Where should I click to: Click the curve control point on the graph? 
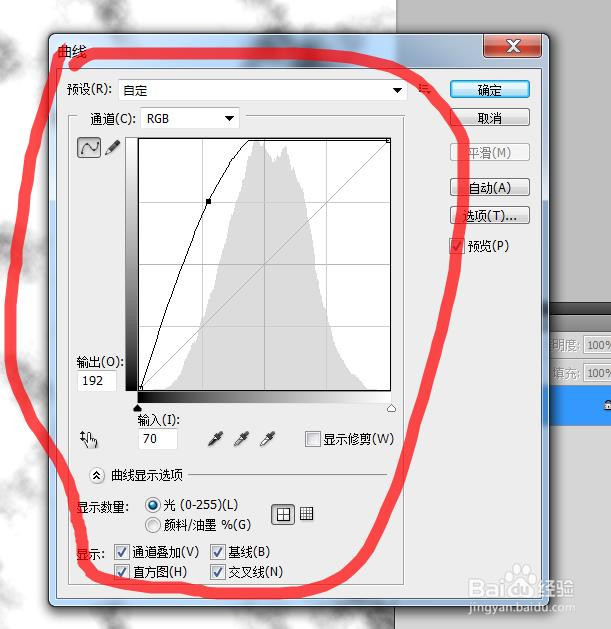[208, 201]
